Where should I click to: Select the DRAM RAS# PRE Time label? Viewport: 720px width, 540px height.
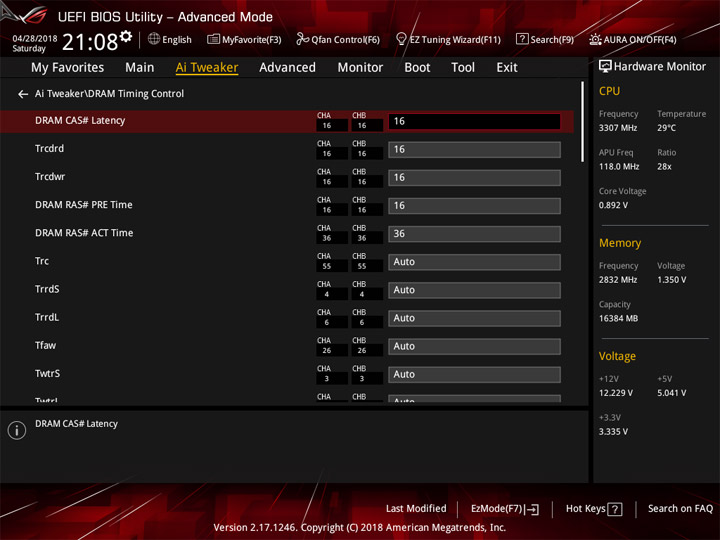[x=84, y=205]
